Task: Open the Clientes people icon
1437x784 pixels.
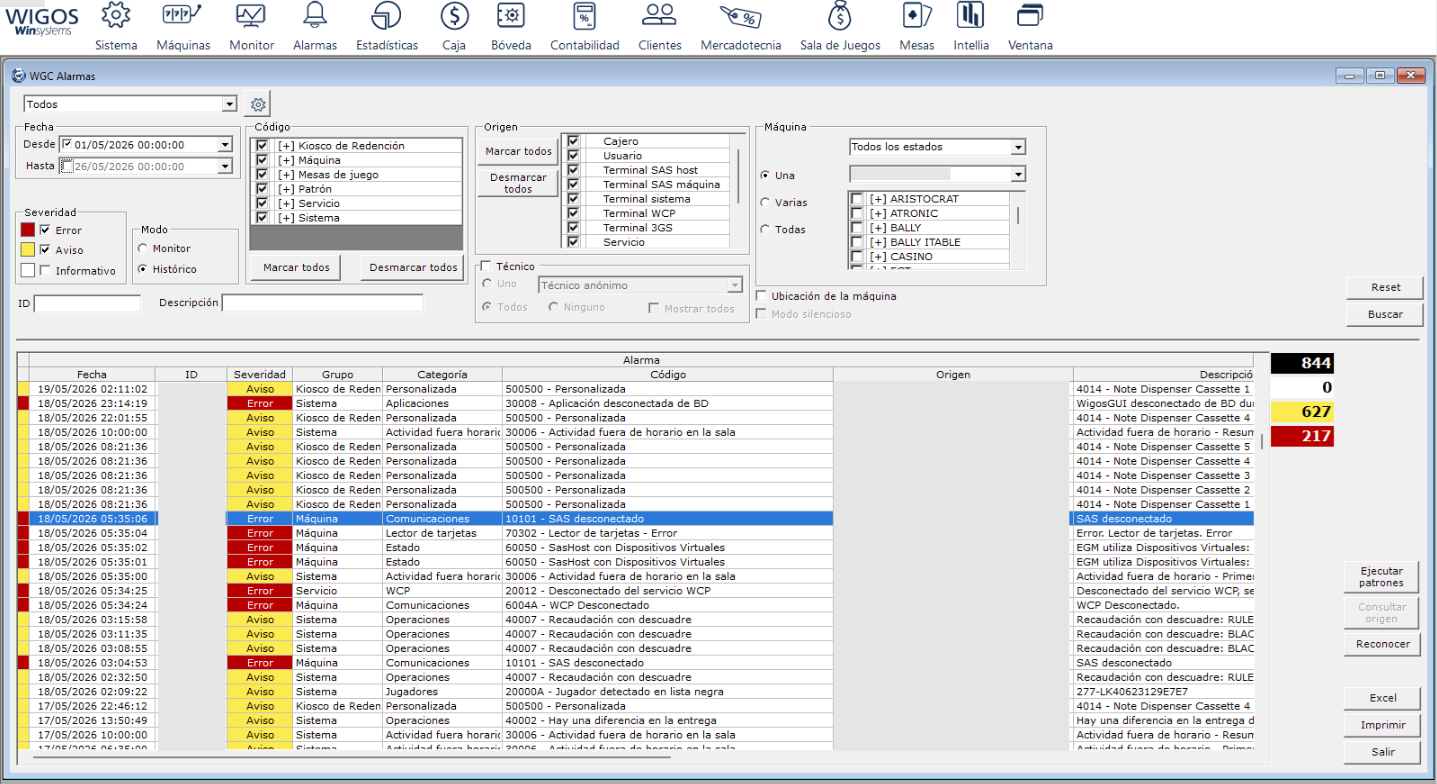Action: pos(659,15)
